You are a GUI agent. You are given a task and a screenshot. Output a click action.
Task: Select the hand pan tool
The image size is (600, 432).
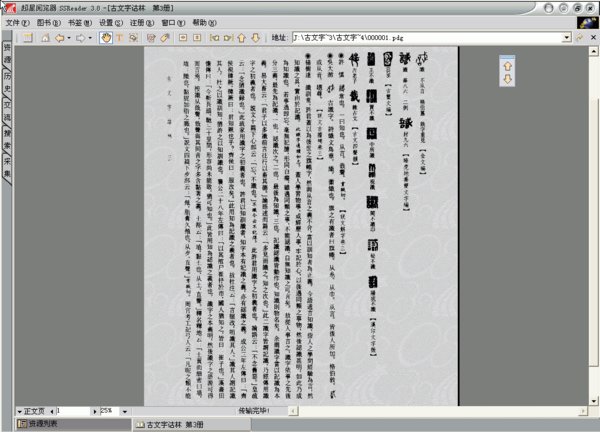(105, 38)
